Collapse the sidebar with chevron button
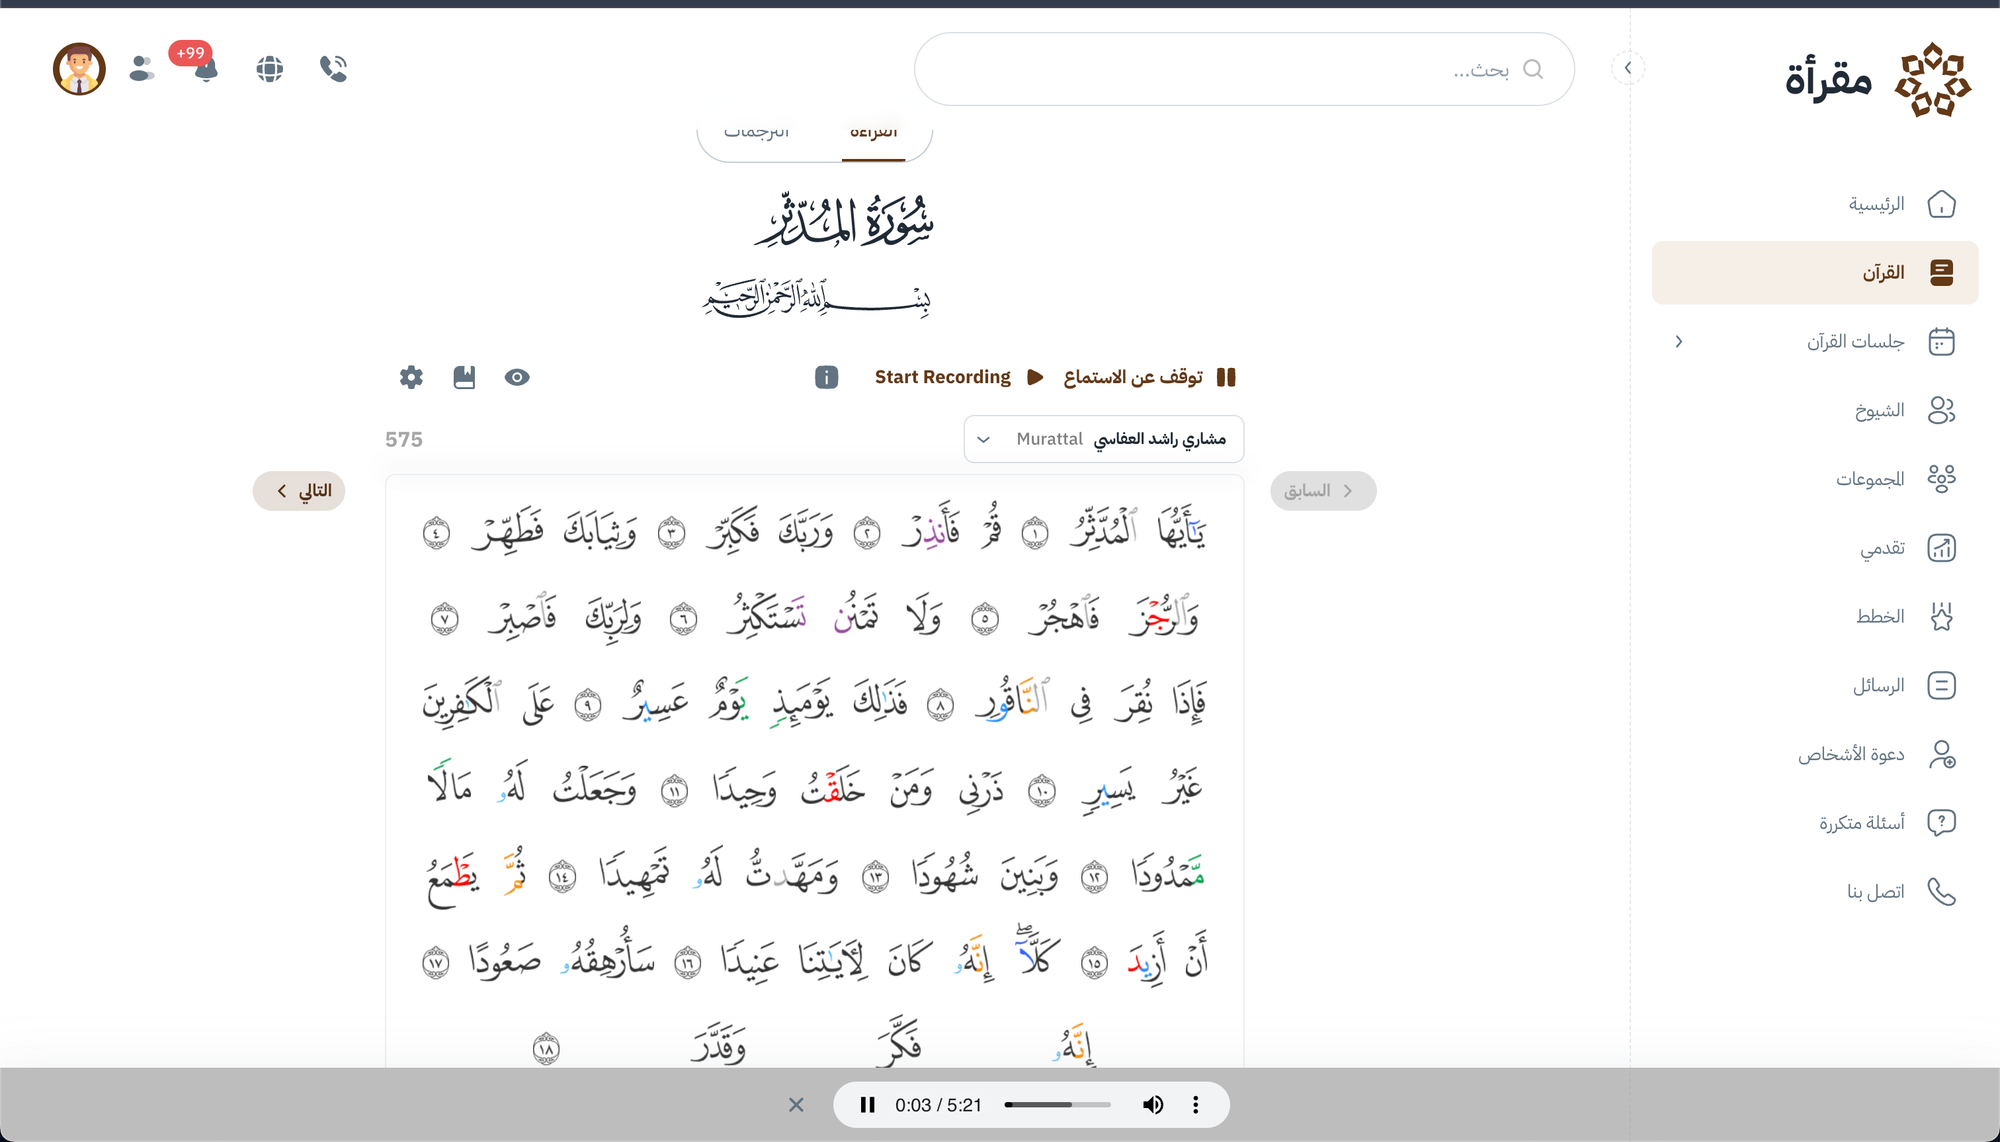 1628,68
